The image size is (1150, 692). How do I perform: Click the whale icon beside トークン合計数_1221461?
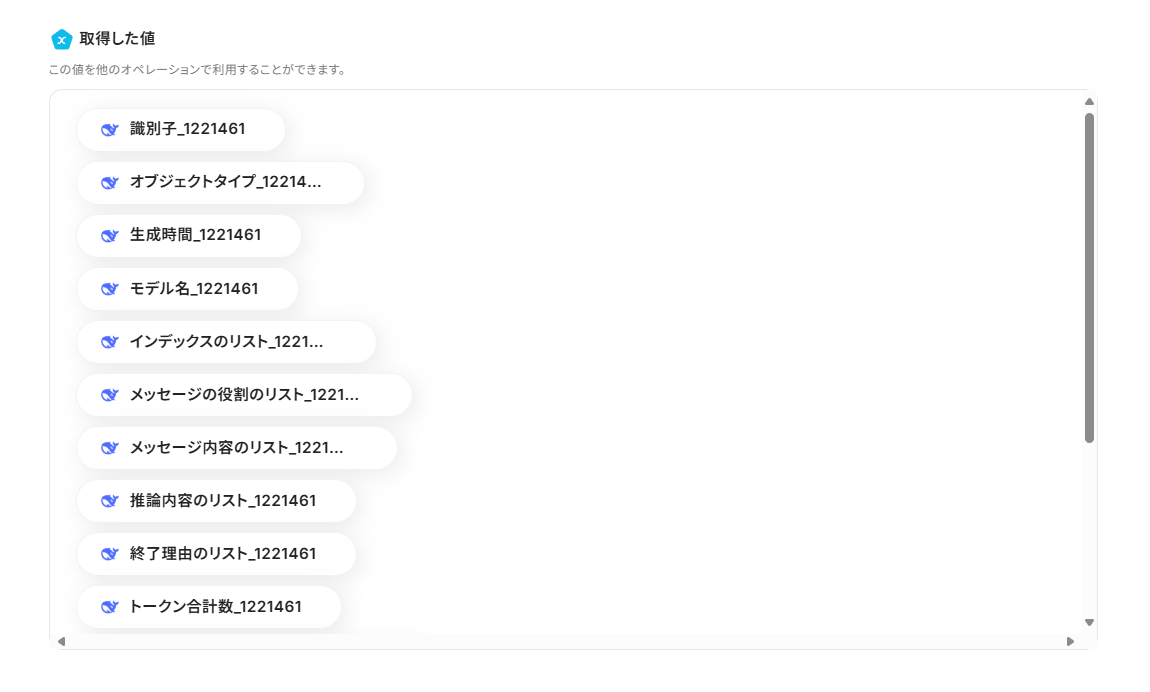point(110,607)
